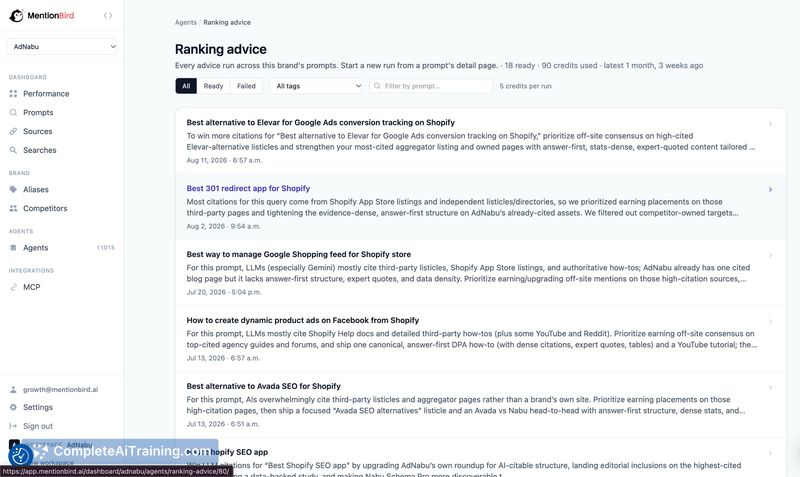Expand chevron on Elevar alternative row

(770, 123)
